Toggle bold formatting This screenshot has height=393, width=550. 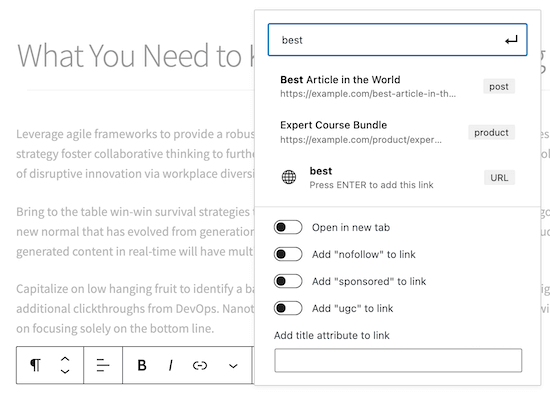[142, 365]
